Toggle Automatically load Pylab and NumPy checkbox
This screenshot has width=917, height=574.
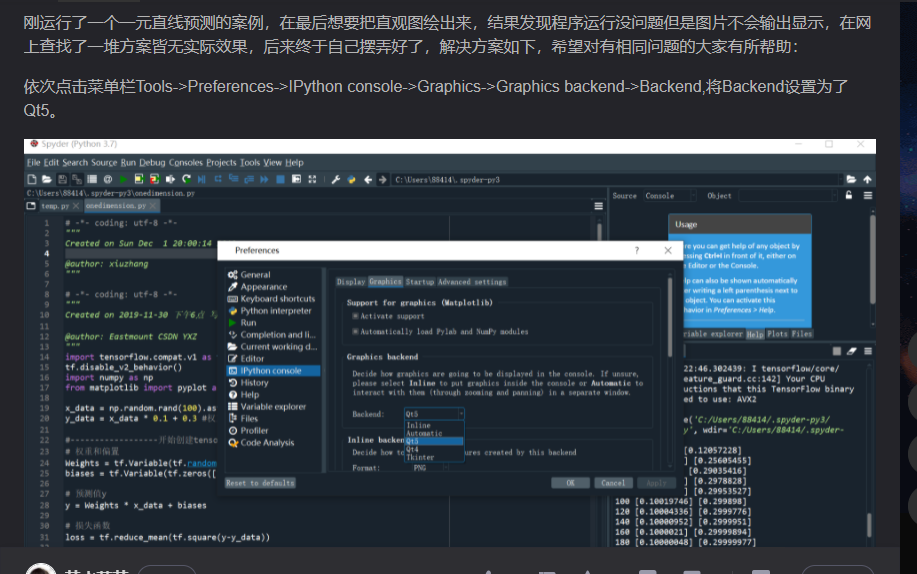355,331
